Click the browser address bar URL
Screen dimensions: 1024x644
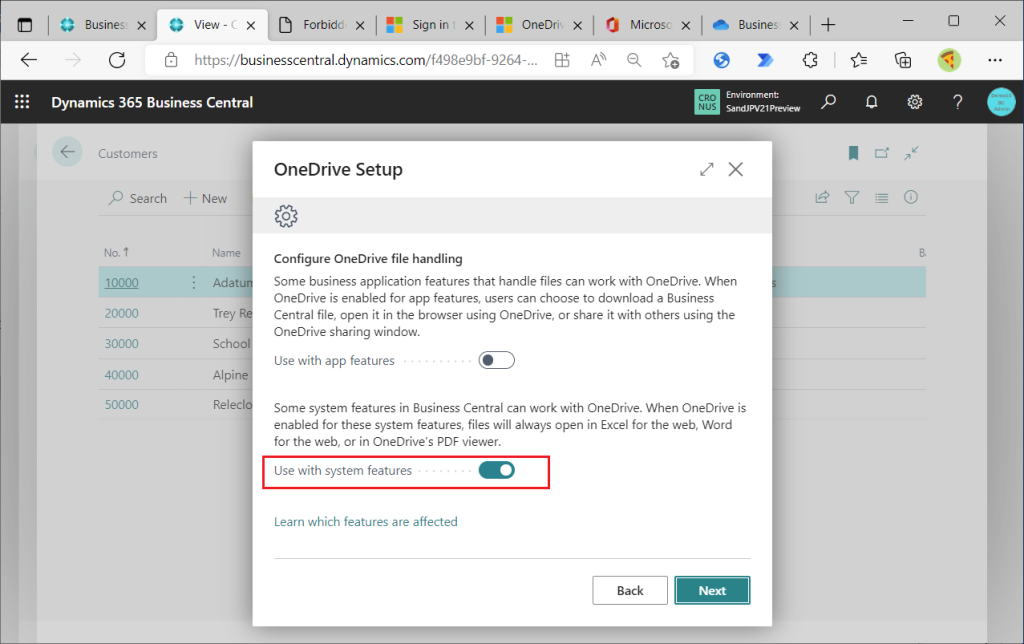pos(366,60)
